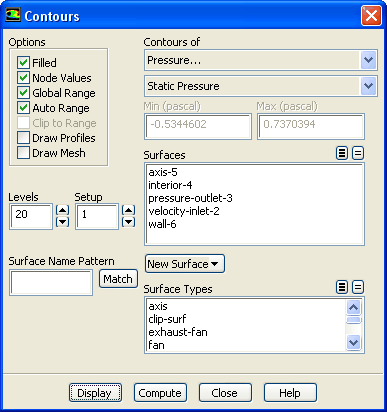387x412 pixels.
Task: Turn off Auto Range checkbox
Action: pyautogui.click(x=23, y=108)
